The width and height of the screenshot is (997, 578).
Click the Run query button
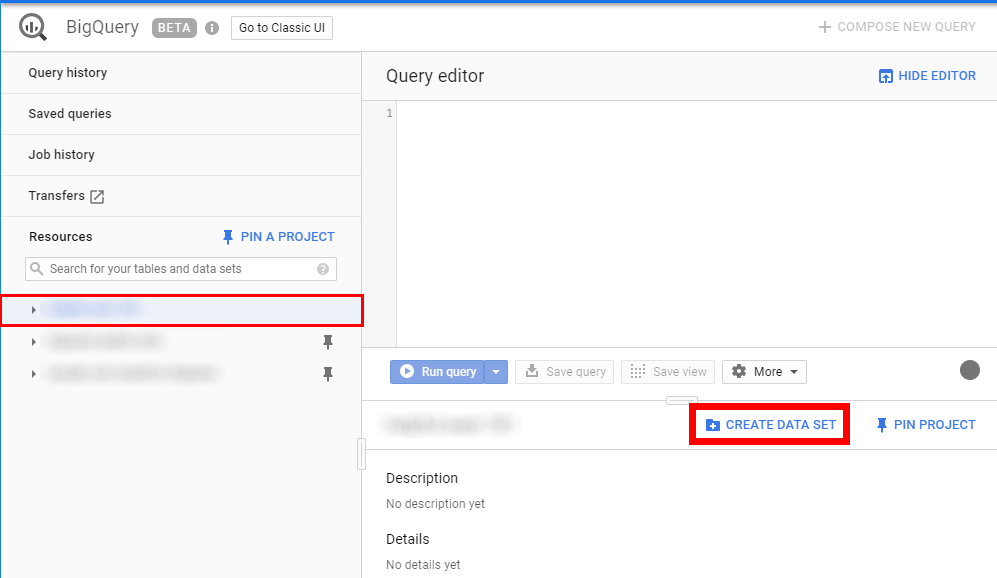[x=437, y=371]
